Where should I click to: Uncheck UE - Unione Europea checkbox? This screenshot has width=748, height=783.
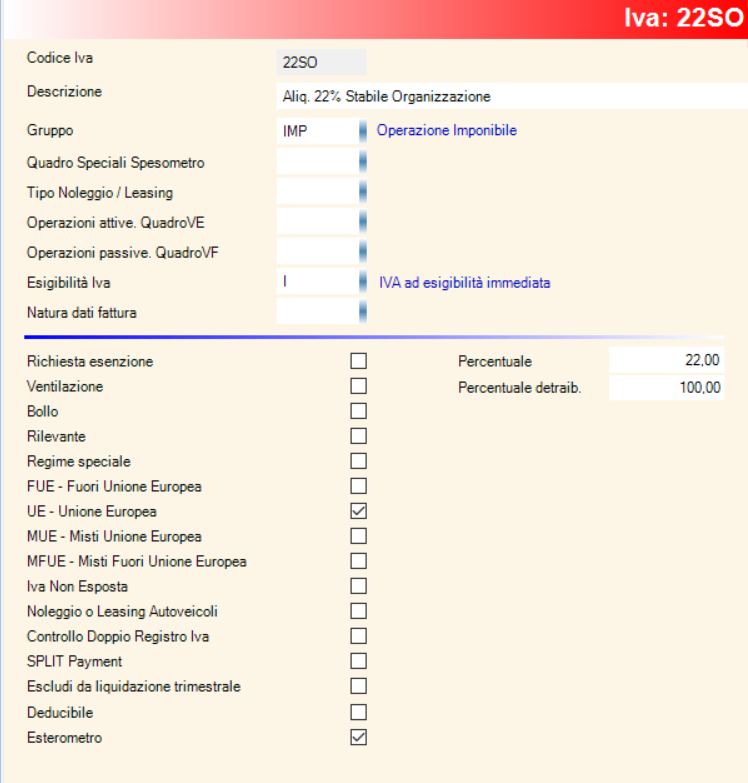pyautogui.click(x=359, y=511)
